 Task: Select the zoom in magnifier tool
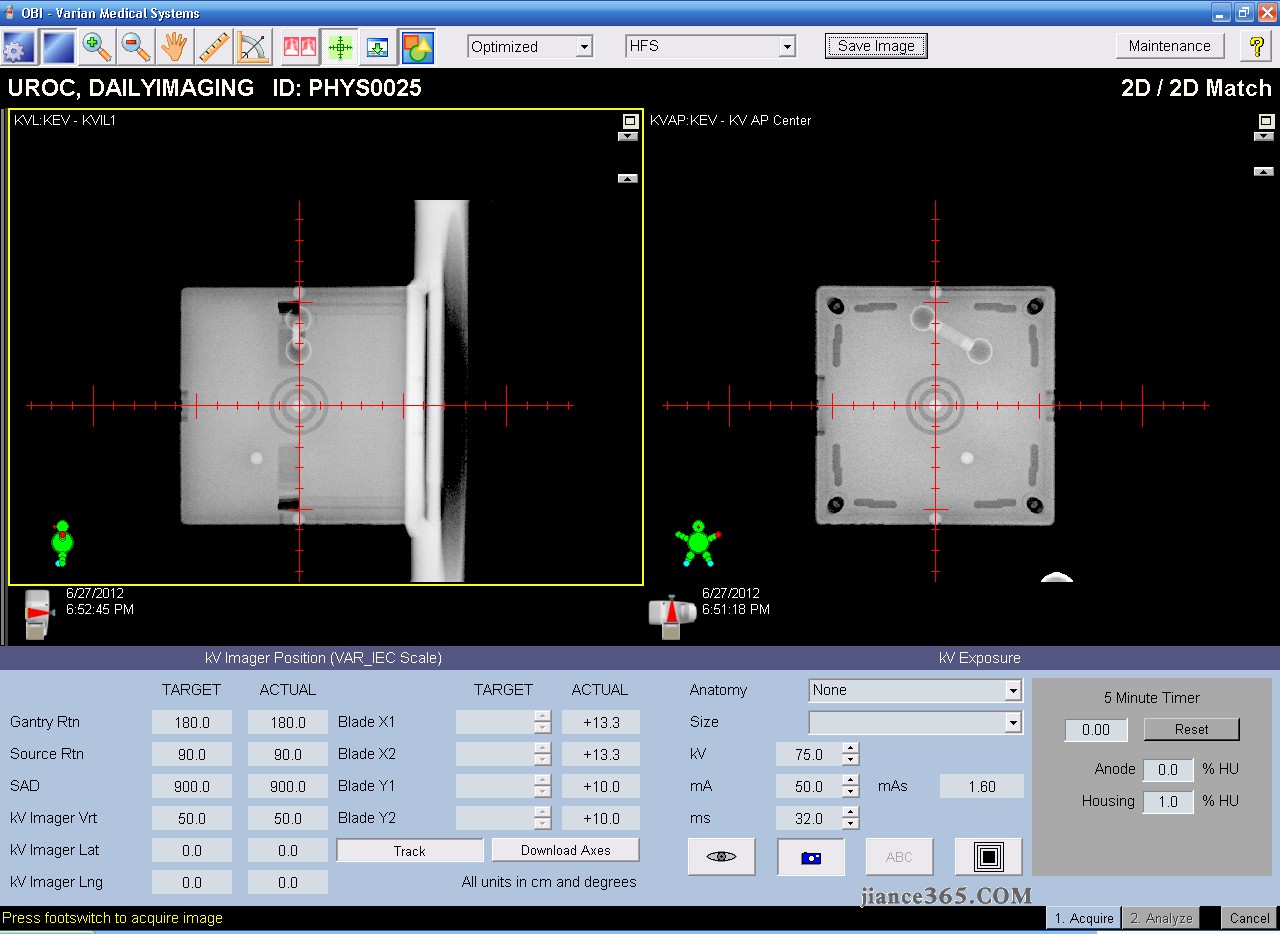[x=97, y=47]
